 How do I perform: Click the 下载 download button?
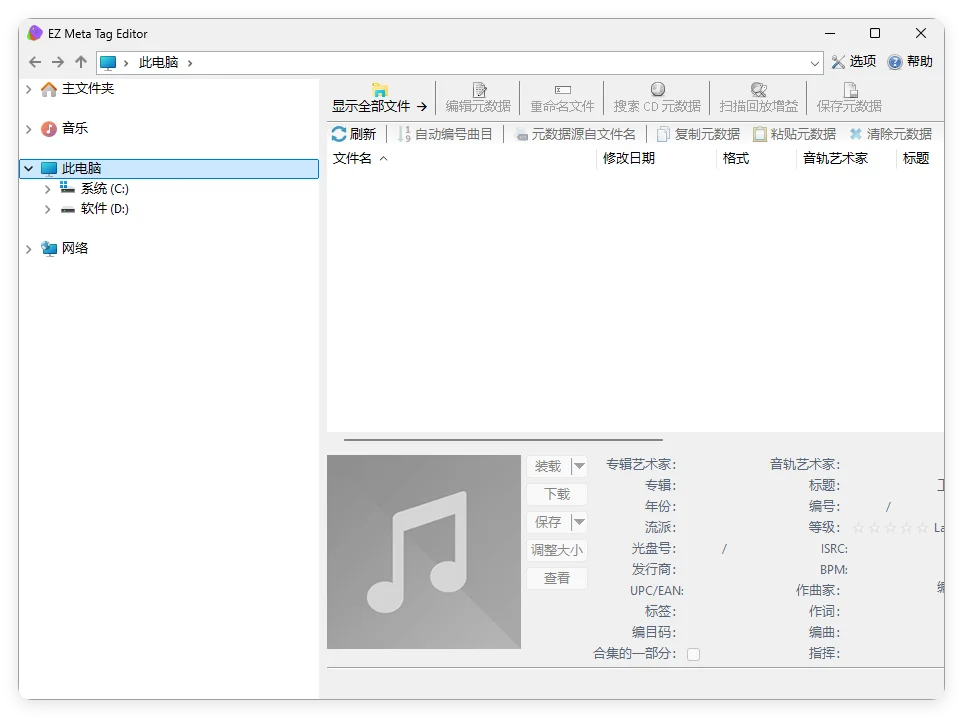(x=556, y=493)
